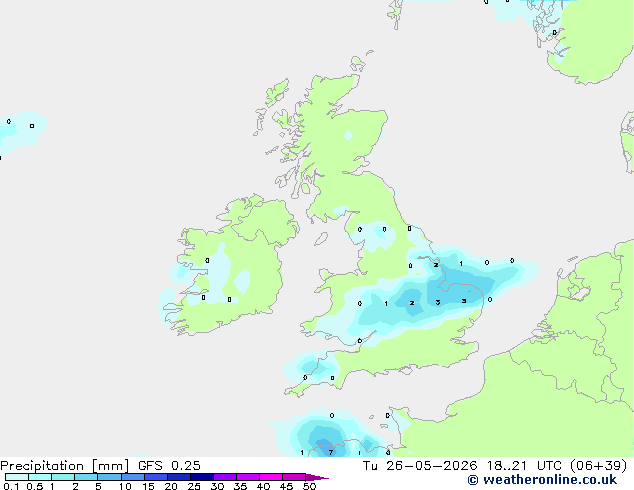Click the '50' legend scale label
The image size is (634, 490).
point(309,486)
